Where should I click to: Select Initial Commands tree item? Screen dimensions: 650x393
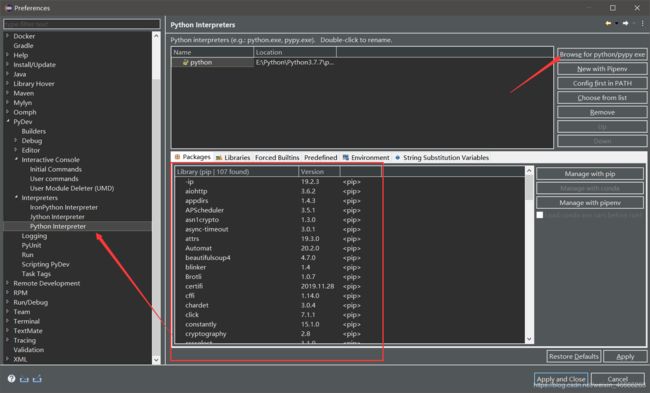click(56, 169)
